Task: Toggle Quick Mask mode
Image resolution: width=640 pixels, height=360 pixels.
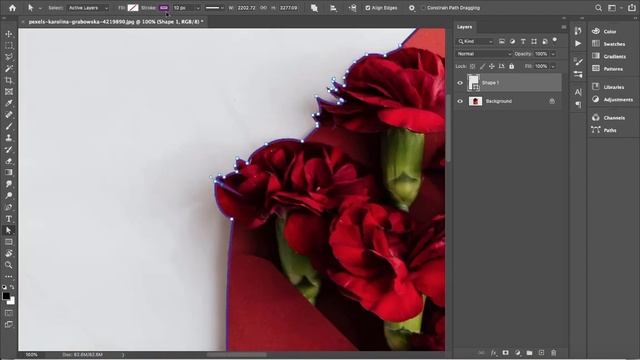Action: (x=9, y=313)
